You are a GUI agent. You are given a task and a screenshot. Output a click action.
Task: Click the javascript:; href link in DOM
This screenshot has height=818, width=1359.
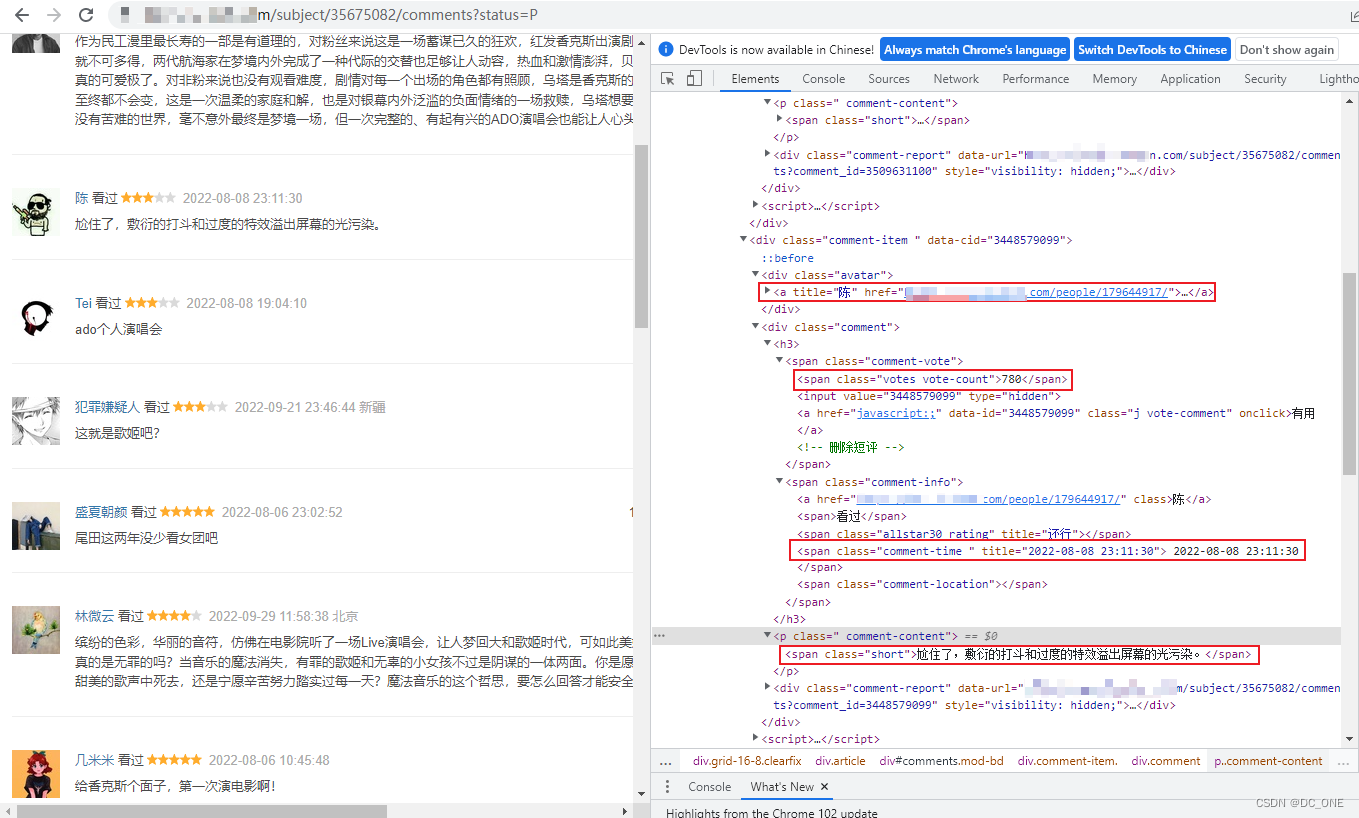pos(896,413)
